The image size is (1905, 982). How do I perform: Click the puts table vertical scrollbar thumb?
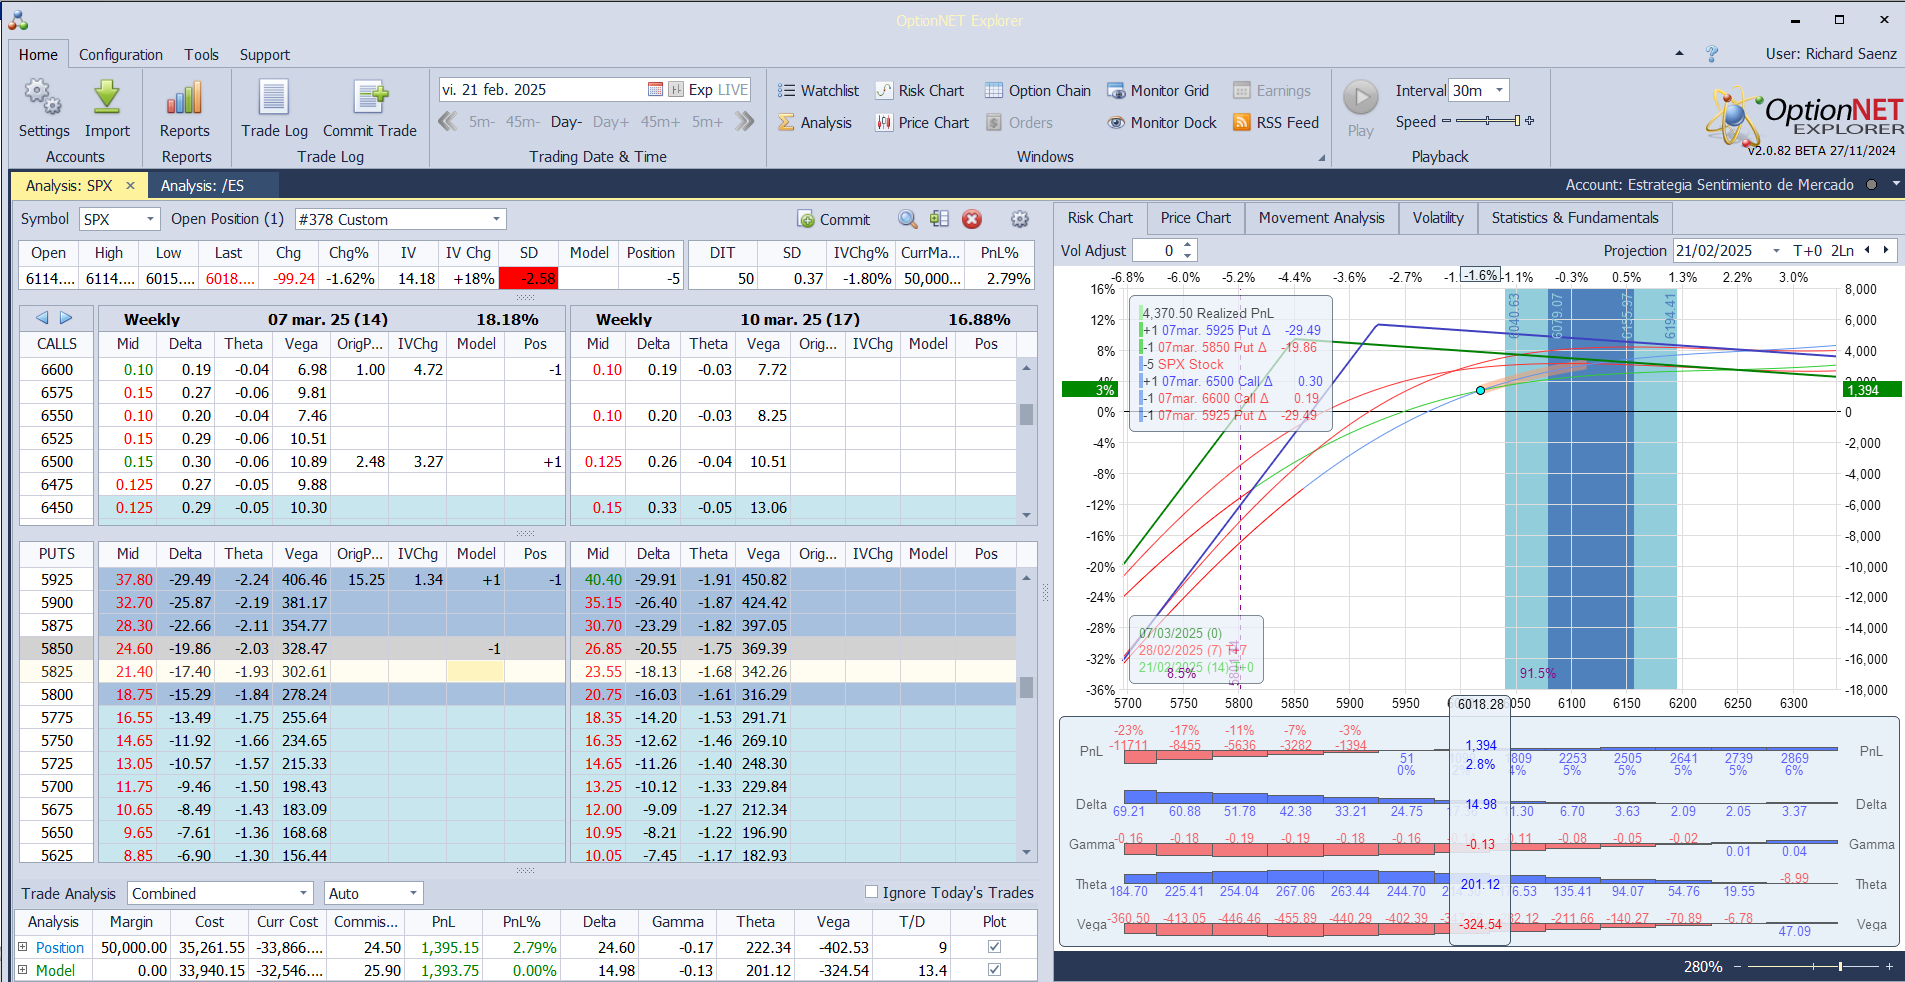(1026, 687)
